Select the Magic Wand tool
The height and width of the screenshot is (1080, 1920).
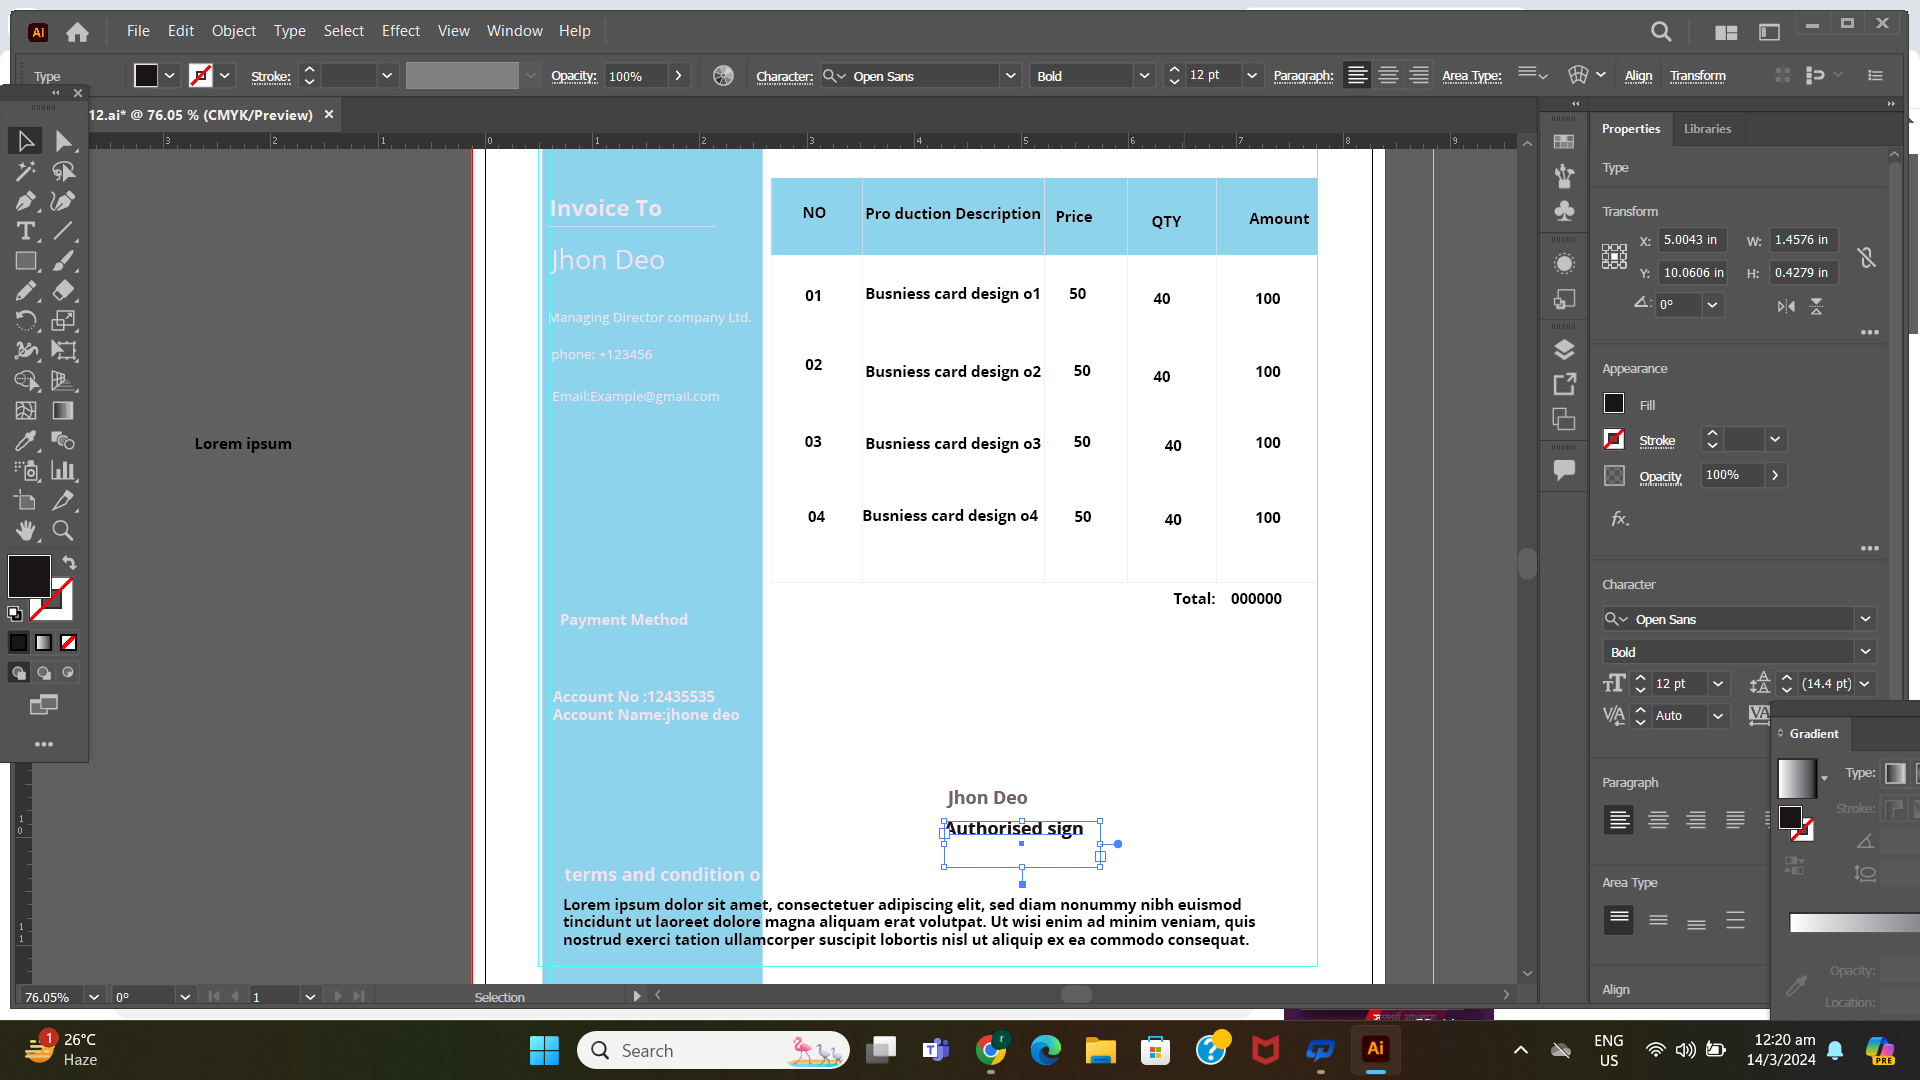(26, 171)
